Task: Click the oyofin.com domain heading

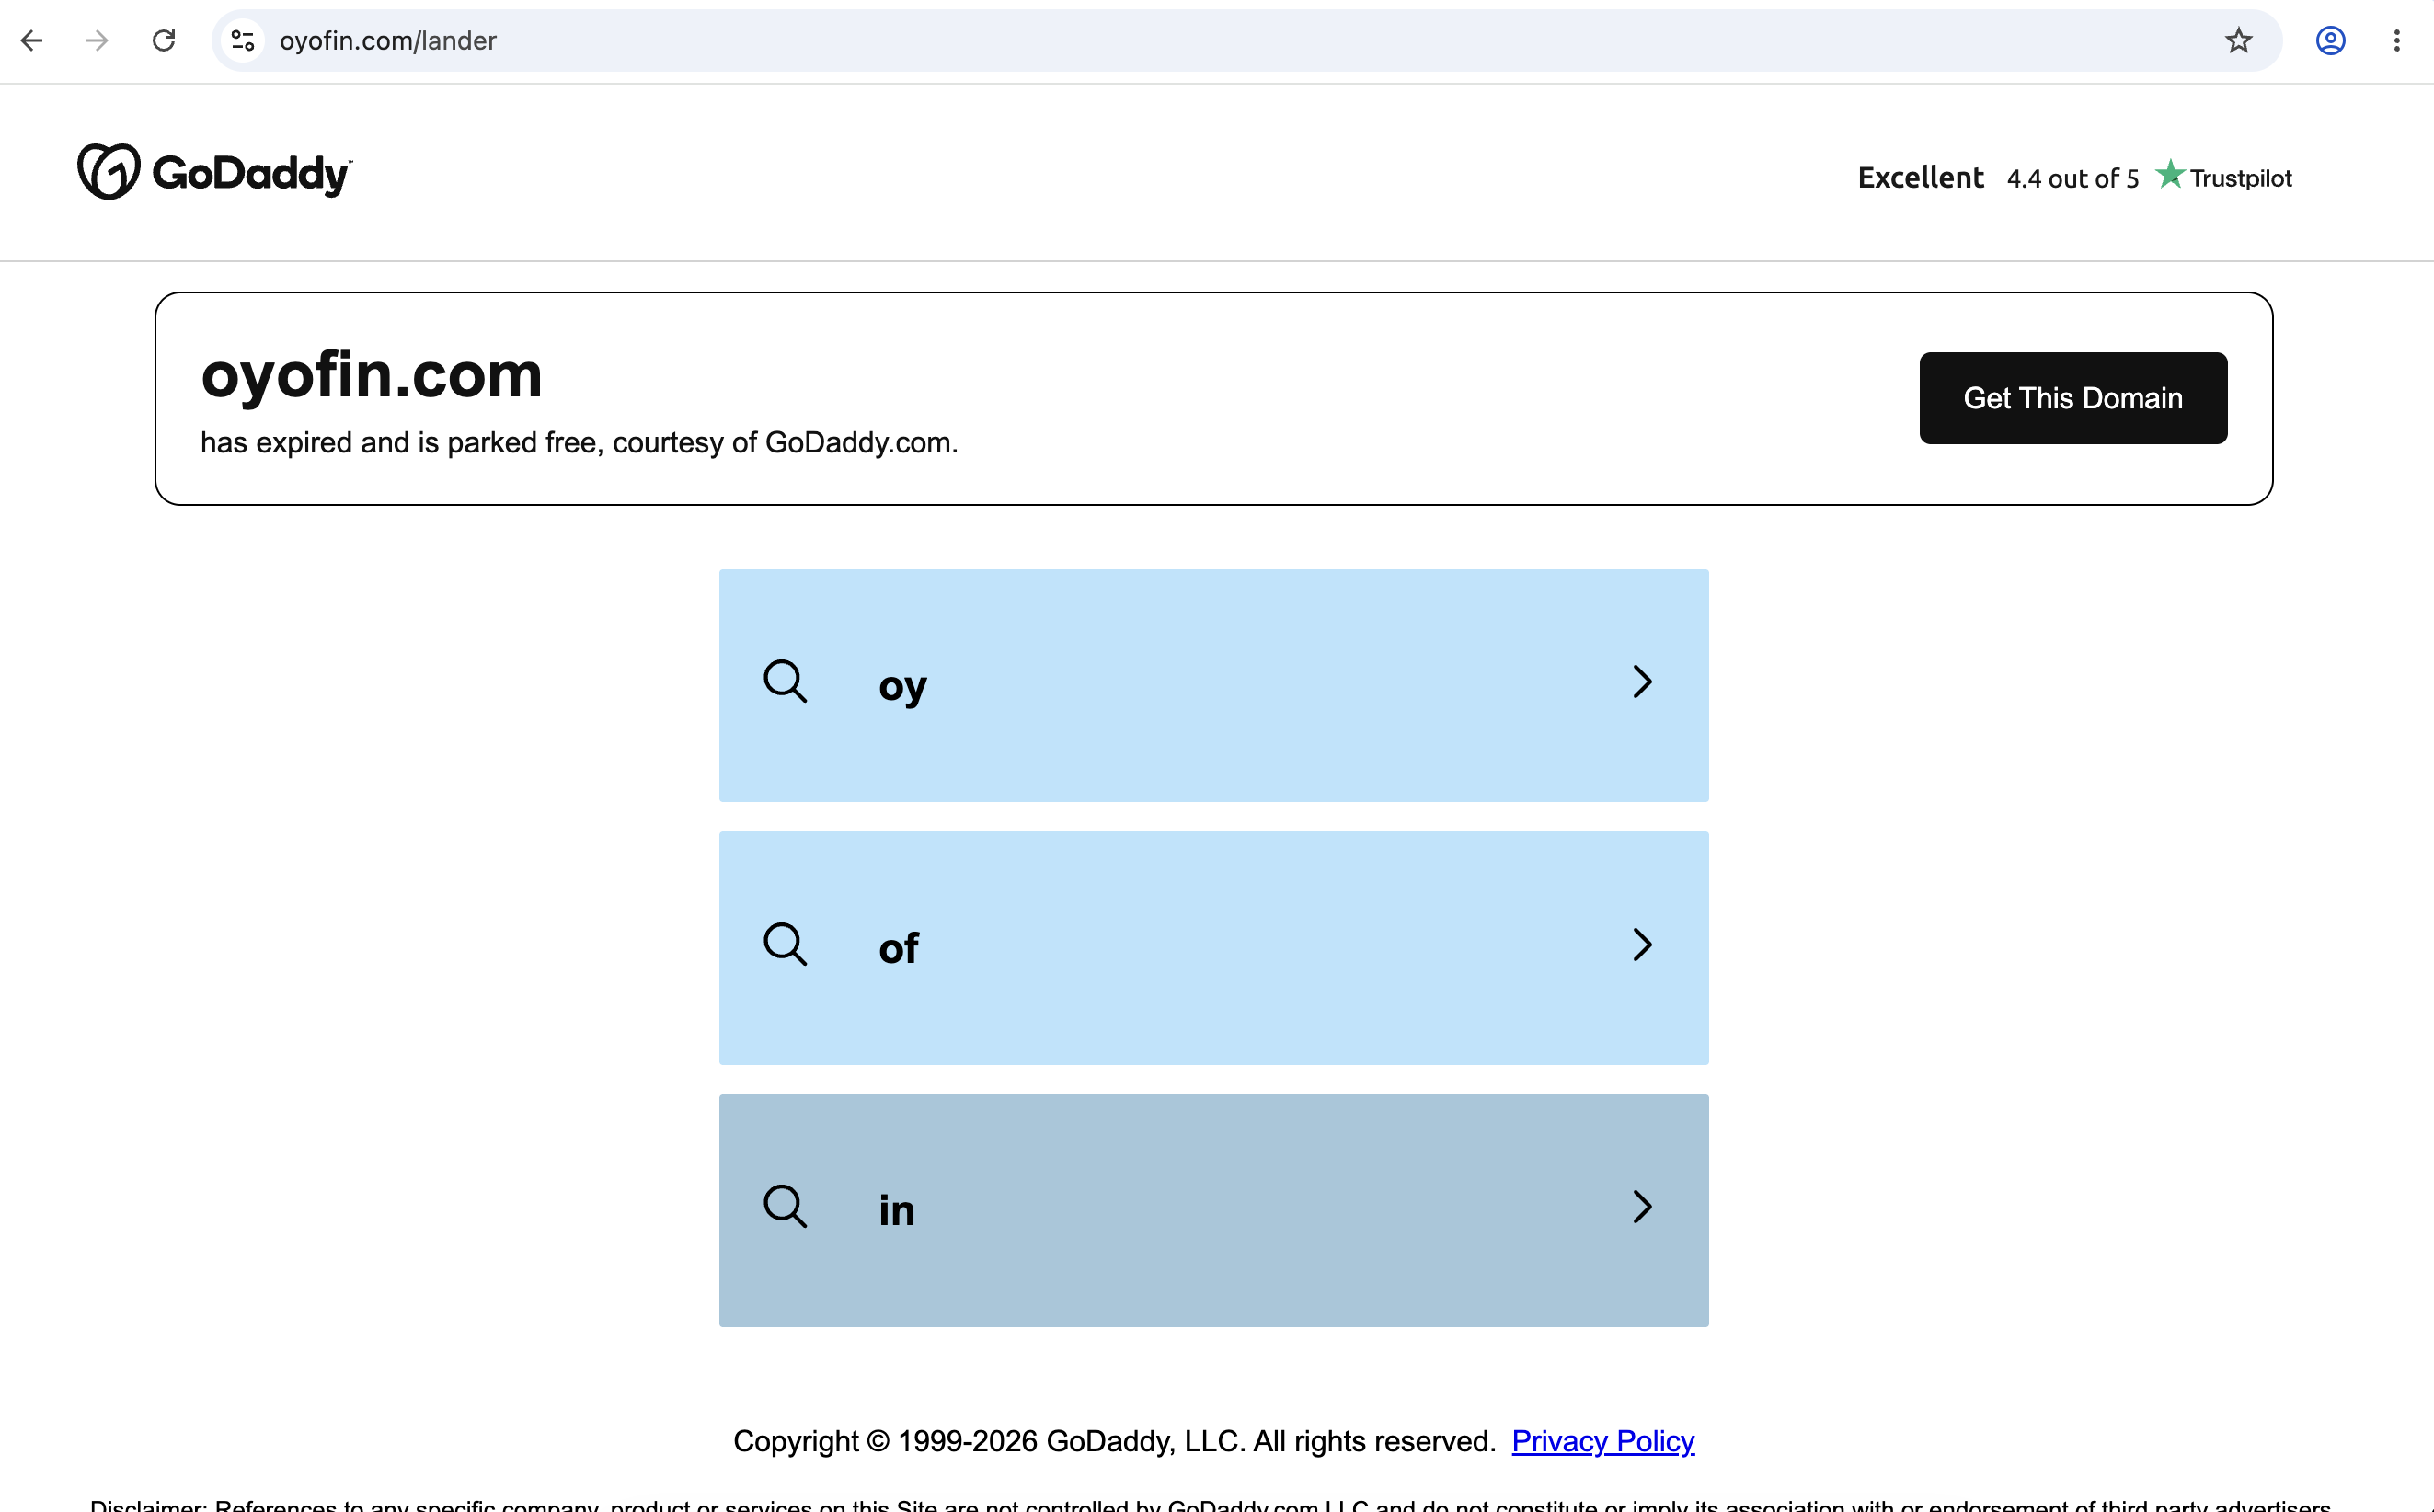Action: (x=371, y=376)
